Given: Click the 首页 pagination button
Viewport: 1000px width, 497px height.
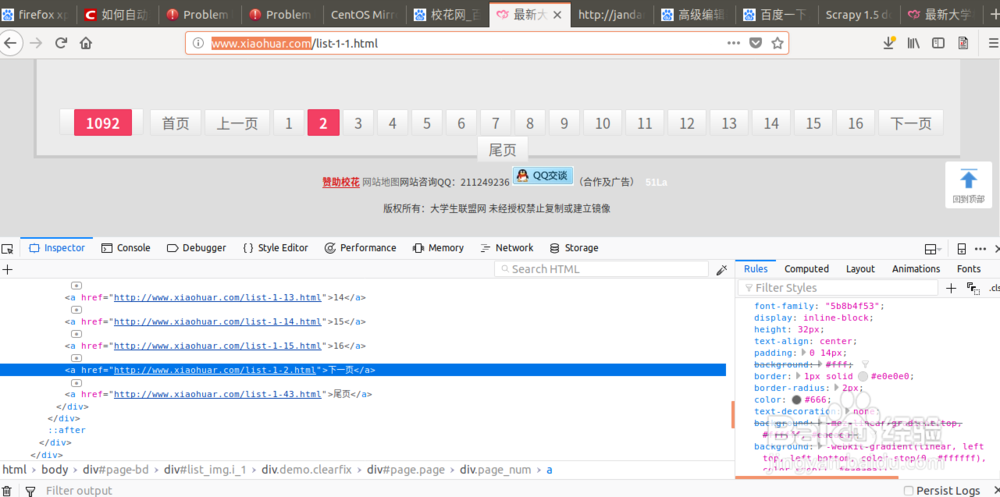Looking at the screenshot, I should point(175,123).
